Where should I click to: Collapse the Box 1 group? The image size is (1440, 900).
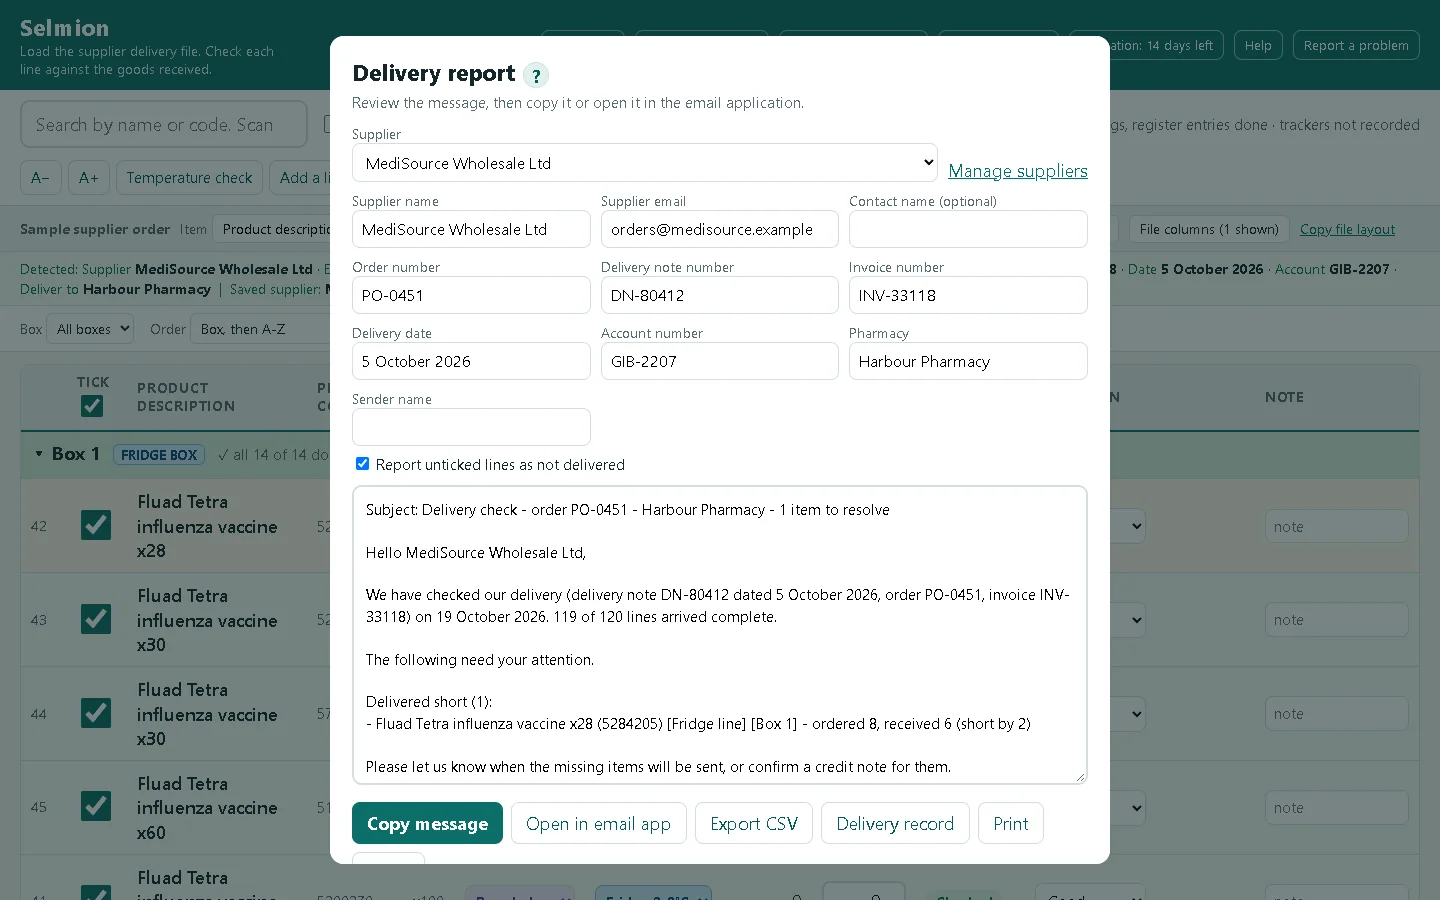click(39, 454)
